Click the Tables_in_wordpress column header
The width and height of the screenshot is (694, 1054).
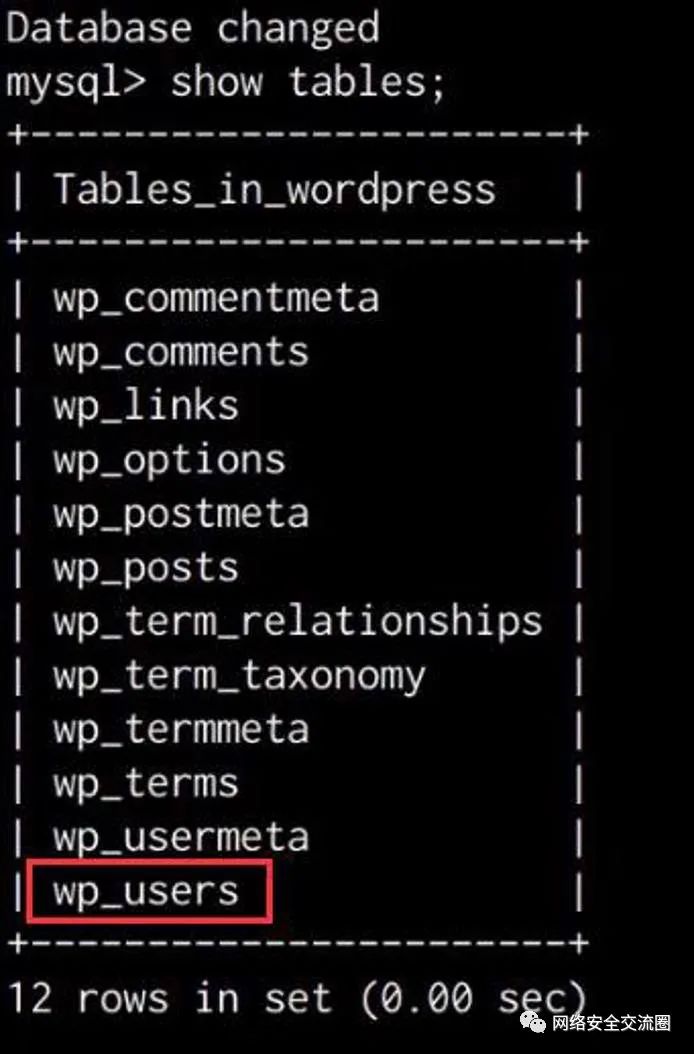(274, 189)
